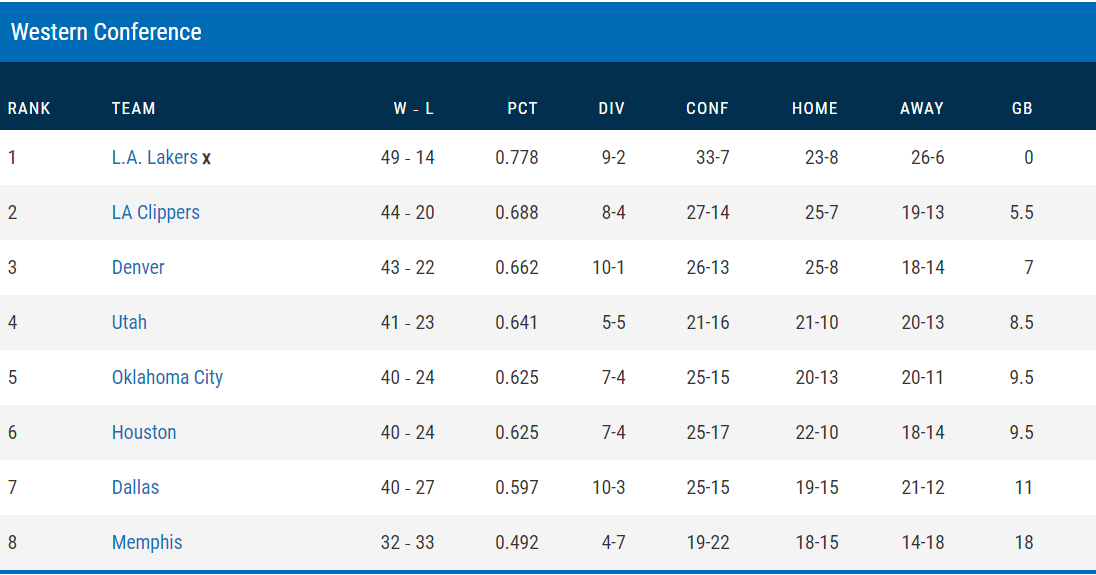Viewport: 1096px width, 575px height.
Task: Open the L.A. Lakers team link
Action: (x=154, y=157)
